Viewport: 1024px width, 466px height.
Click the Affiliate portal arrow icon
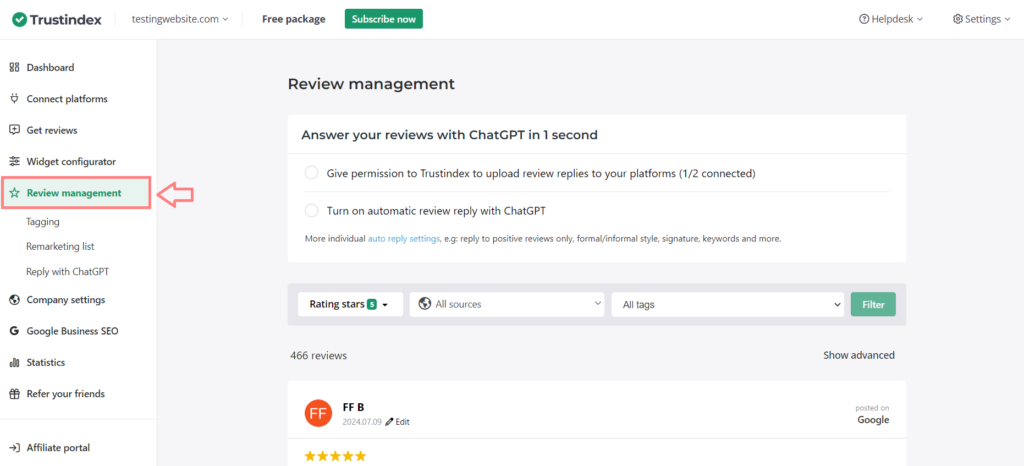(x=14, y=448)
